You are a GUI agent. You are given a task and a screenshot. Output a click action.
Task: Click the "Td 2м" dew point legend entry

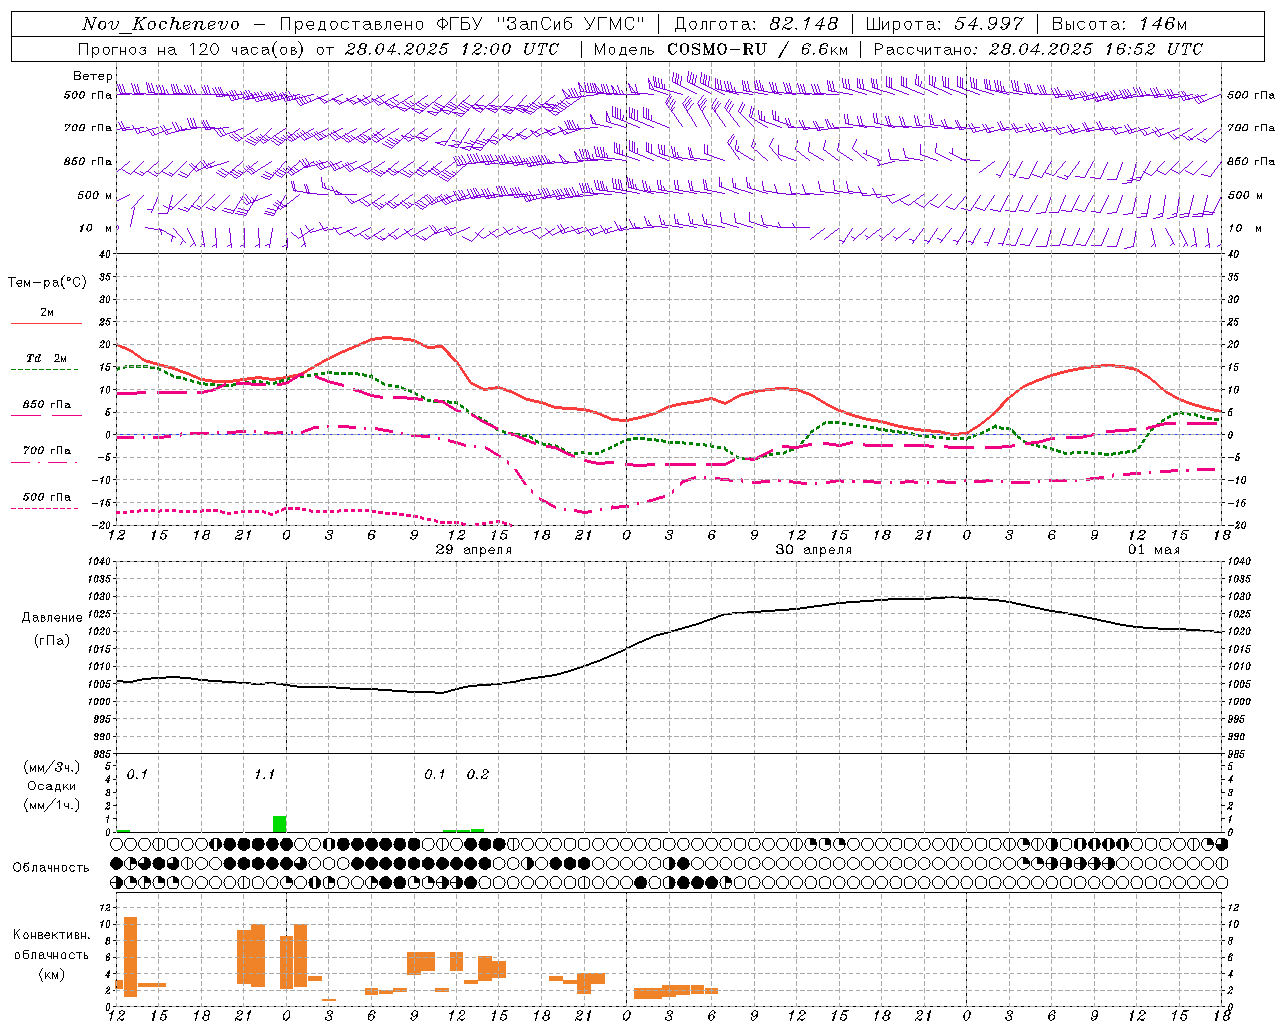pyautogui.click(x=46, y=358)
